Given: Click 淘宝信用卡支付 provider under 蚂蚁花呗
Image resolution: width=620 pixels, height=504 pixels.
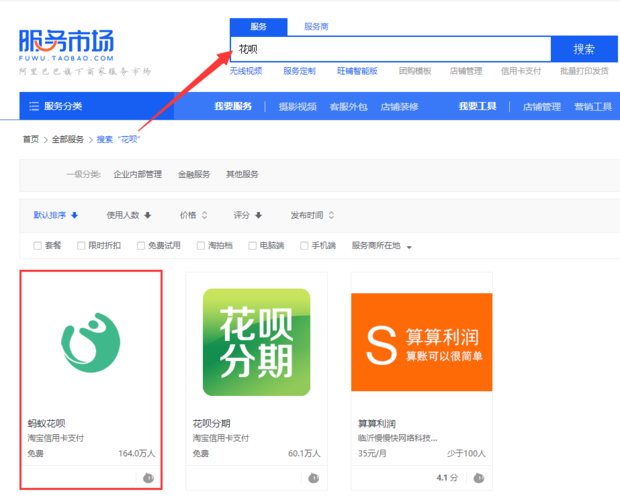Looking at the screenshot, I should pos(55,438).
